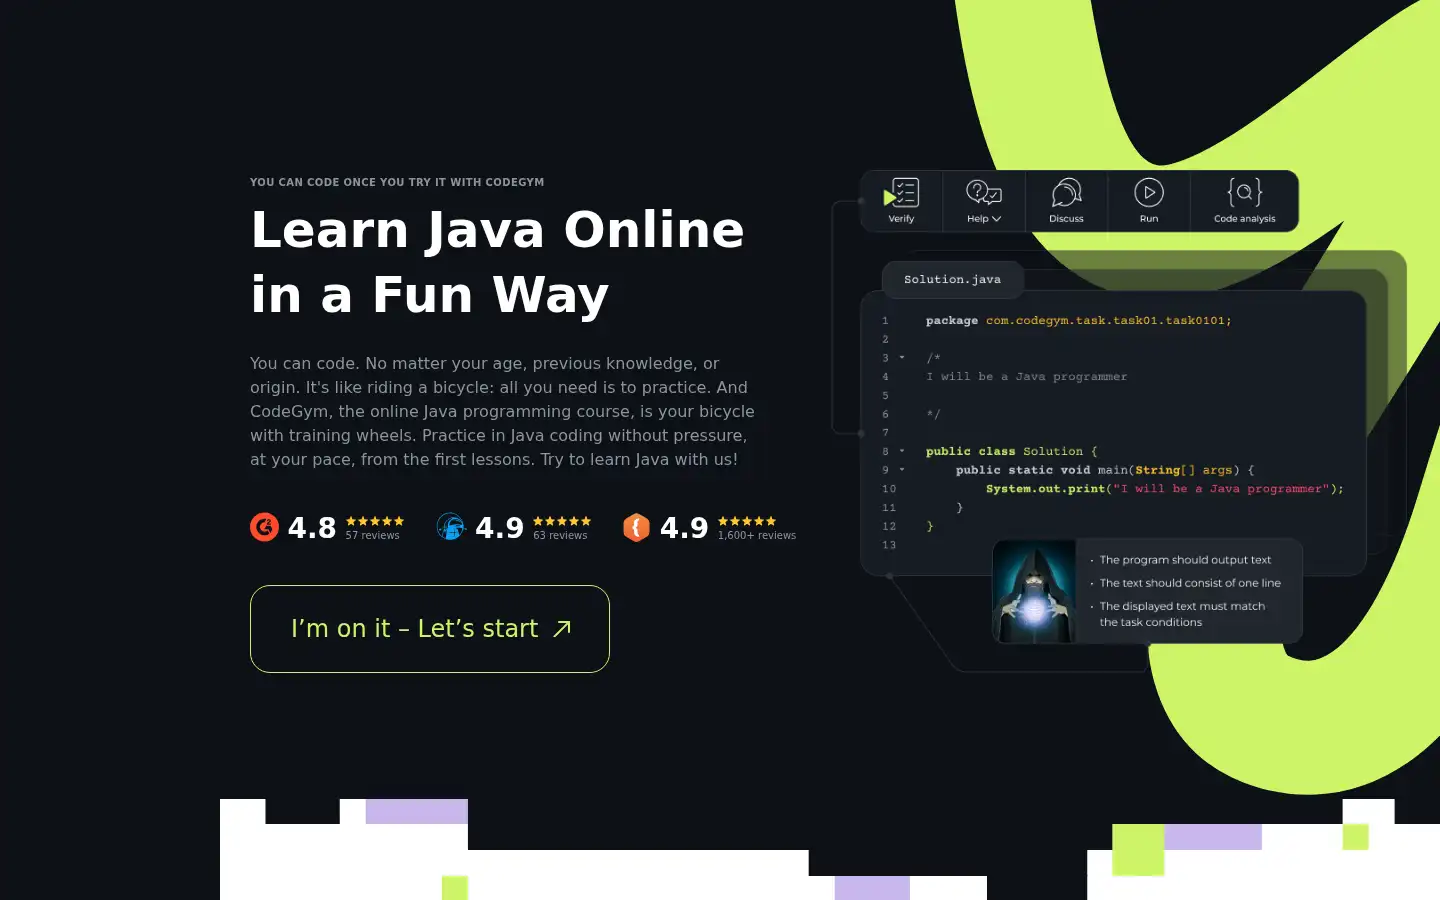This screenshot has width=1440, height=900.
Task: Select the Solution.java tab
Action: pos(952,280)
